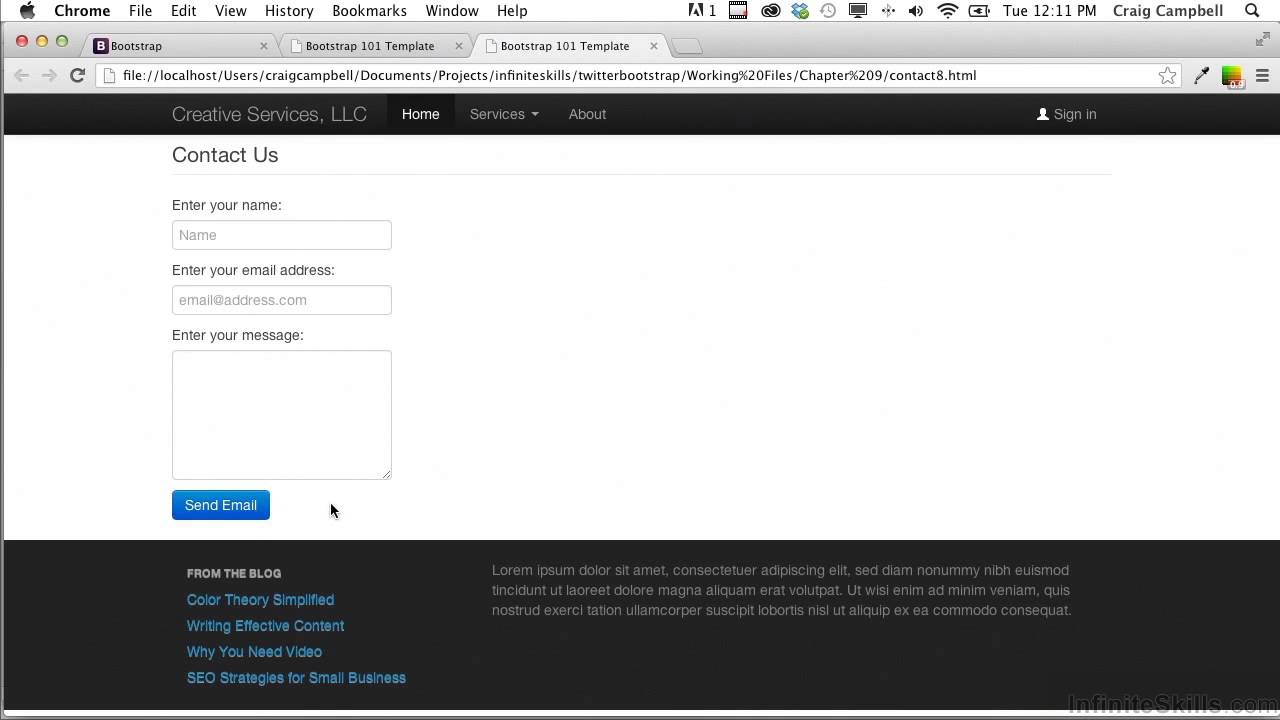
Task: Close the middle Bootstrap 101 Template tab
Action: [x=459, y=46]
